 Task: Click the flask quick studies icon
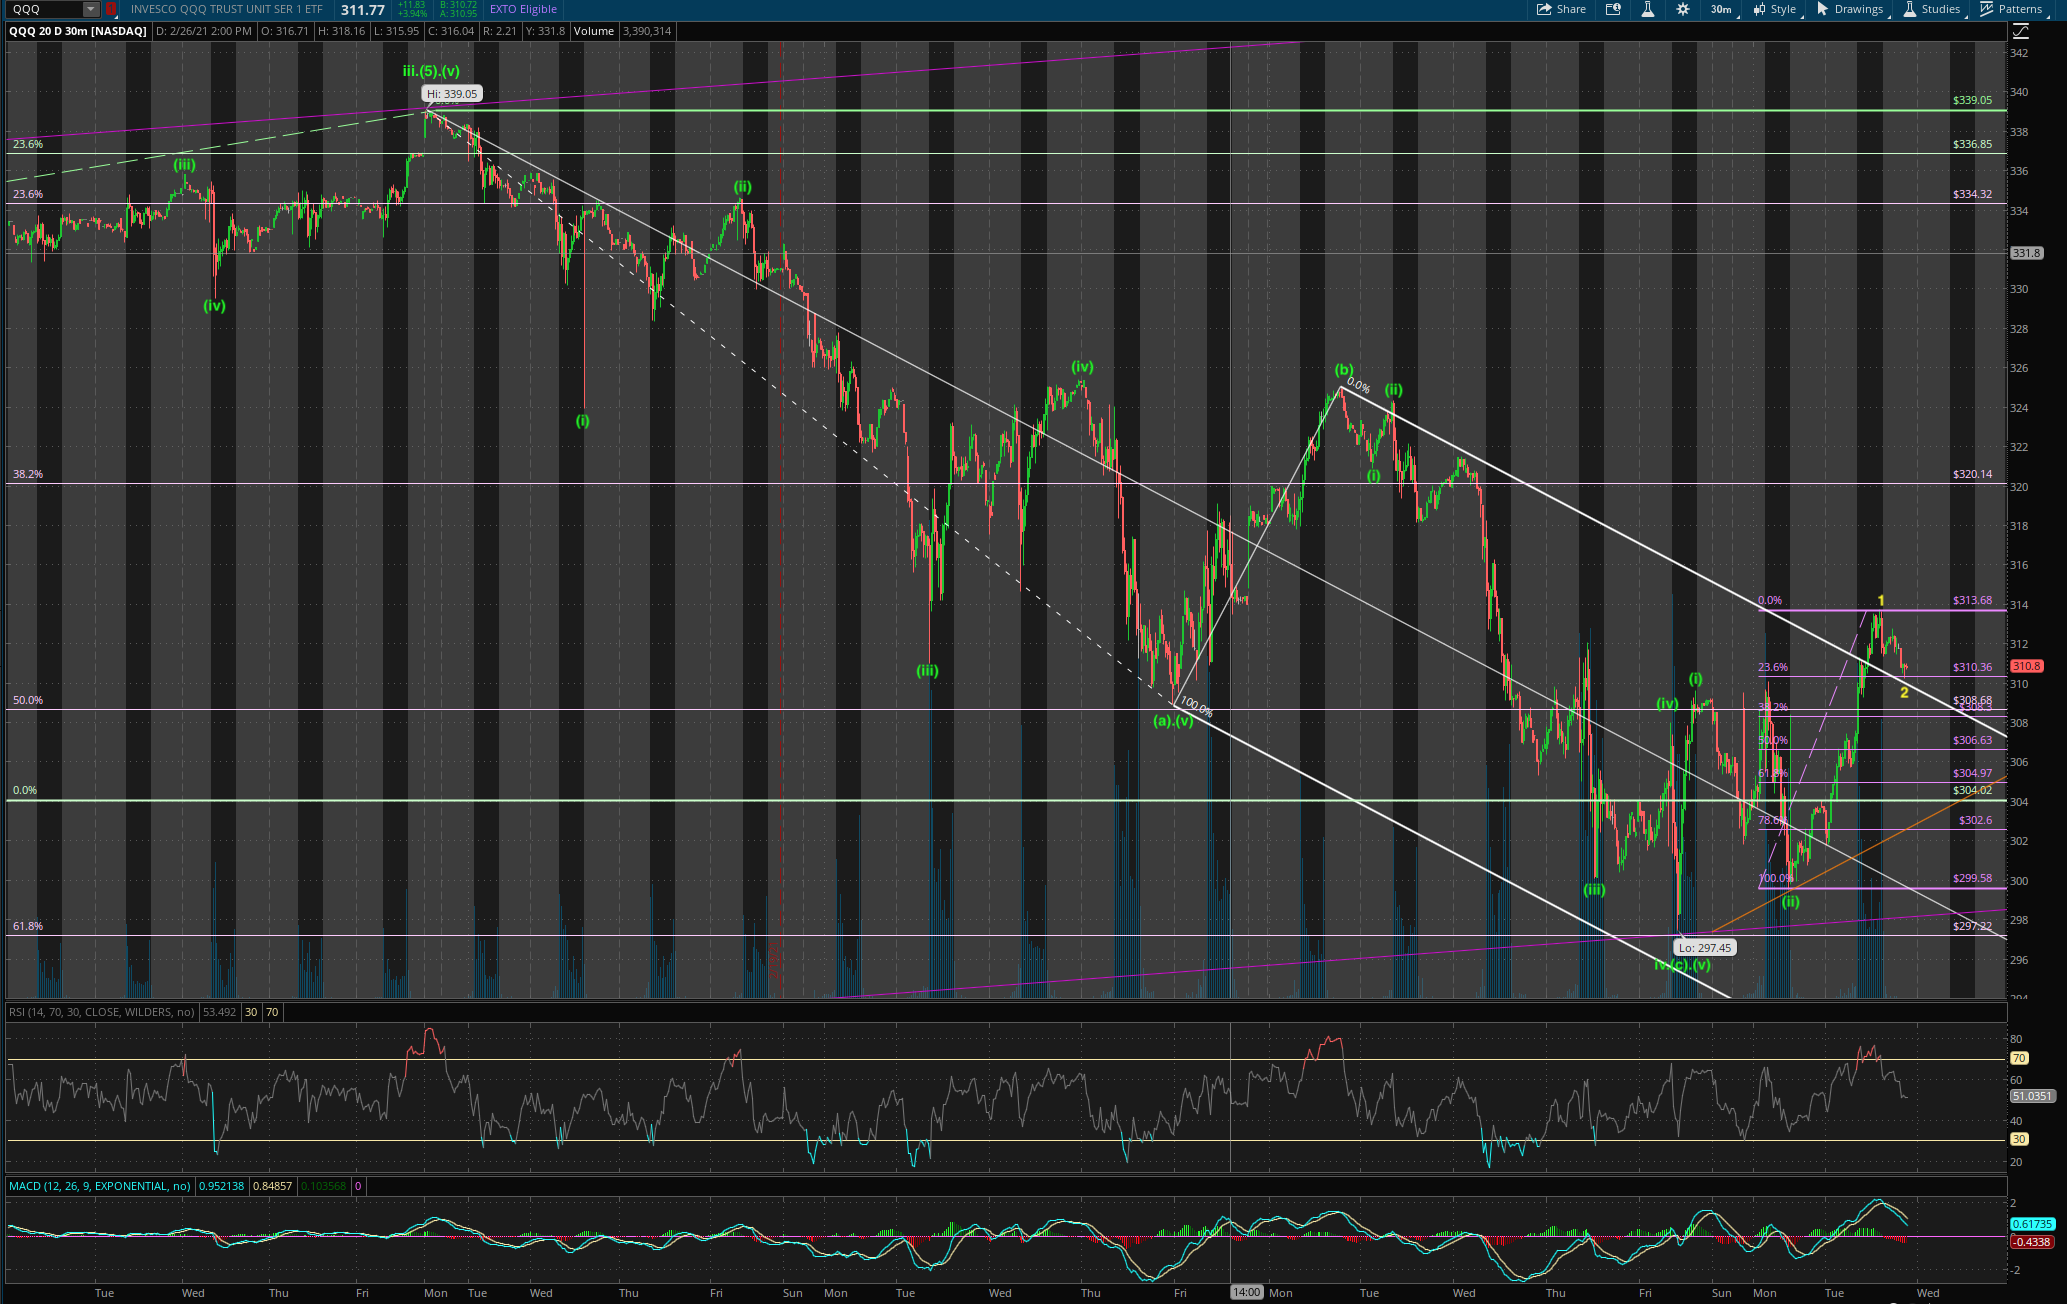(1647, 9)
